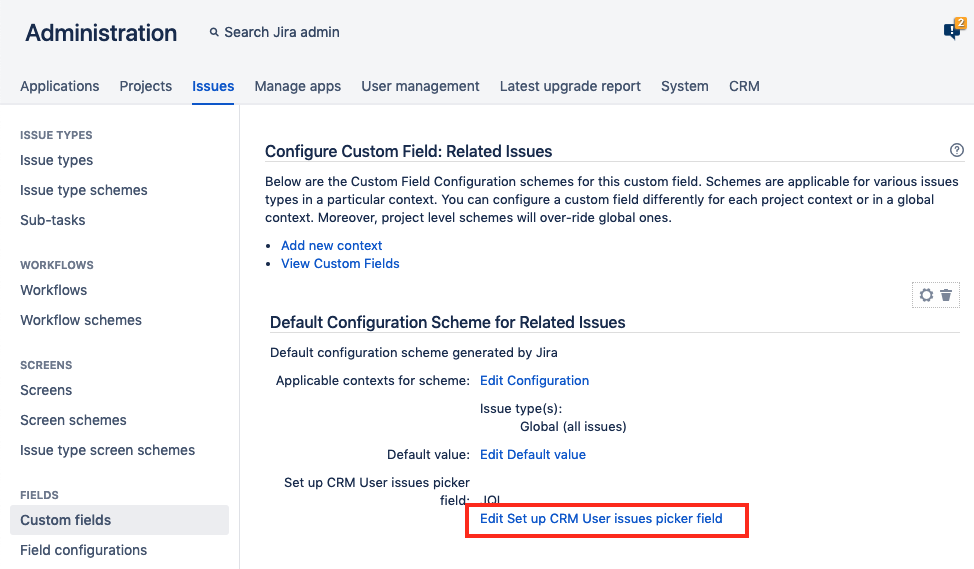
Task: Edit Set up CRM User issues picker field
Action: 601,519
